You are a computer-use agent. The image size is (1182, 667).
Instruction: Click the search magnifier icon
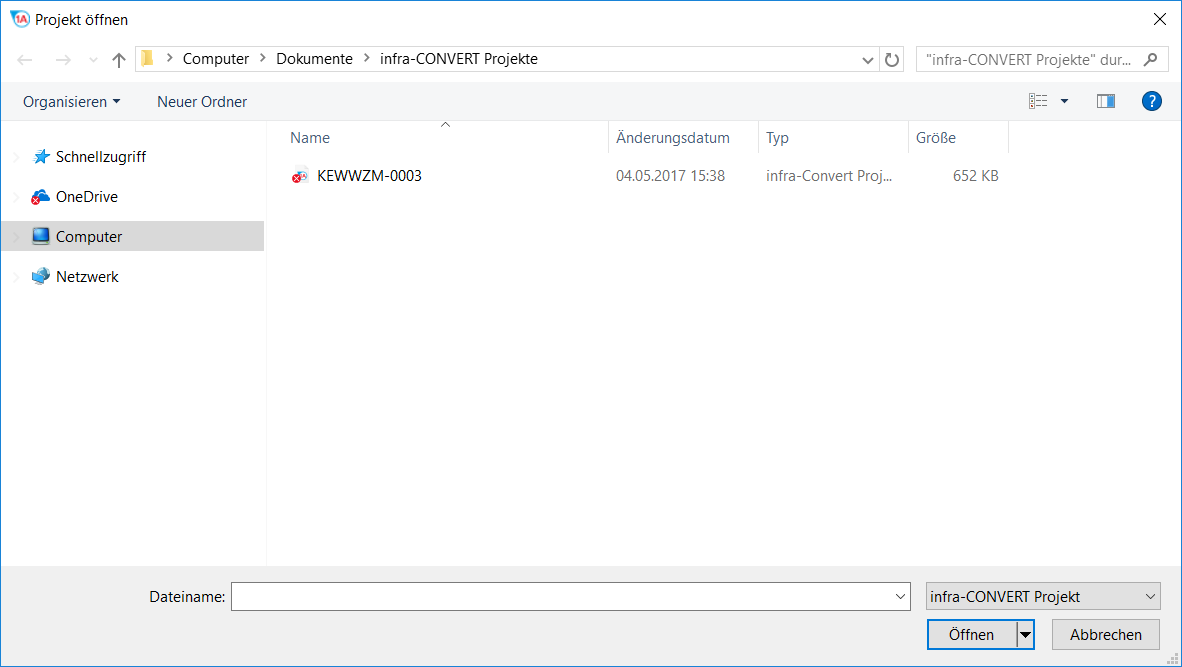(1150, 59)
